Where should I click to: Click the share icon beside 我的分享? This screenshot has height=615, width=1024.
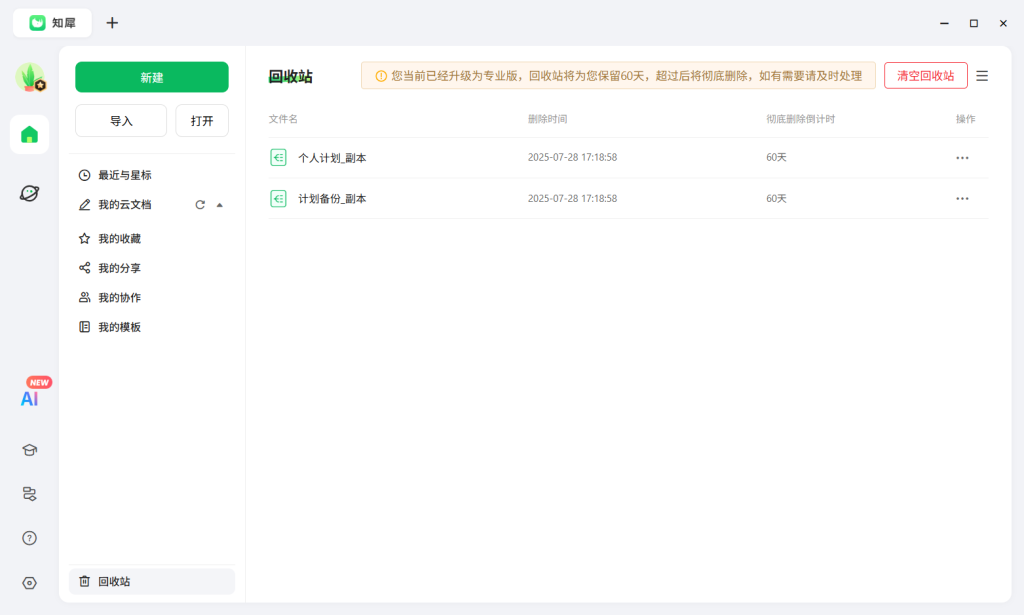pos(84,268)
